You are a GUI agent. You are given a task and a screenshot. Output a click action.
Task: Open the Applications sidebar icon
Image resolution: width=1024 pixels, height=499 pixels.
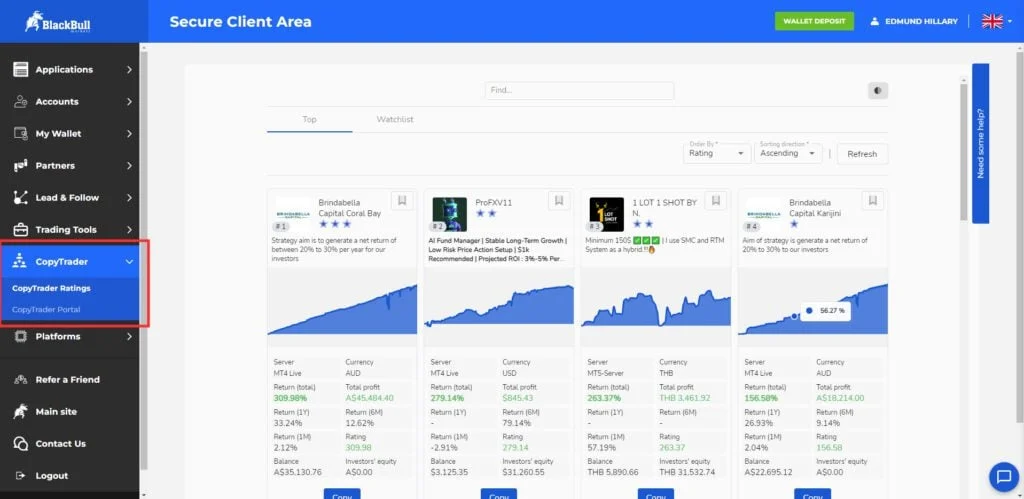pos(20,69)
